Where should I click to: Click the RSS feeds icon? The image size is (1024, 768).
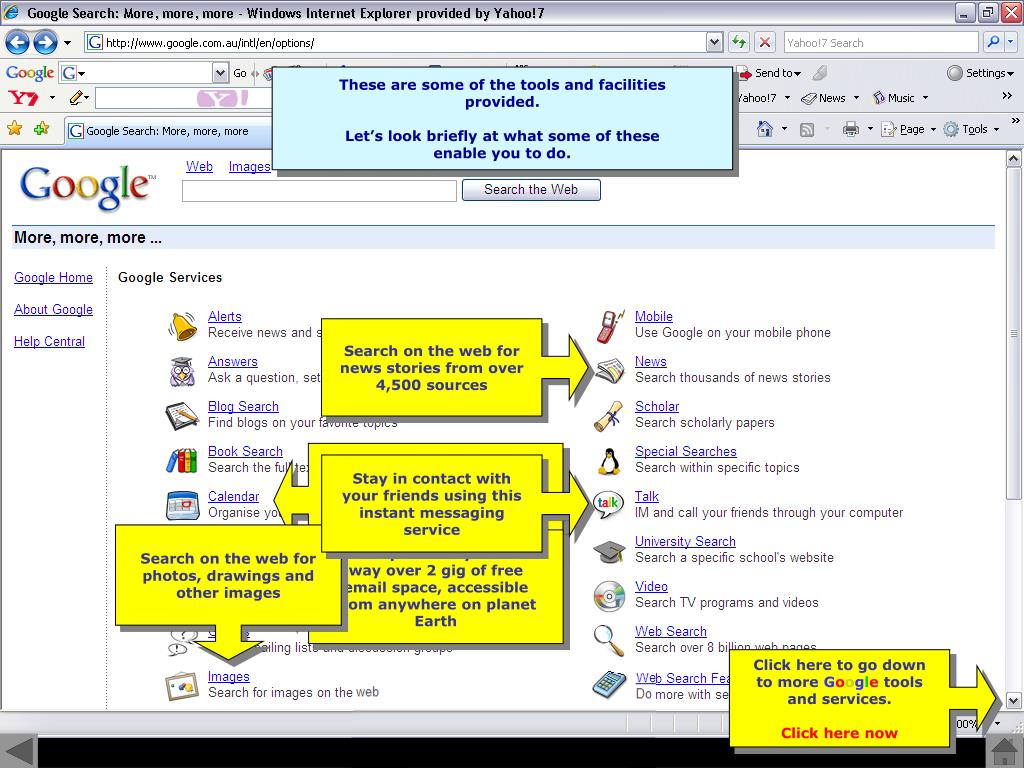point(807,129)
